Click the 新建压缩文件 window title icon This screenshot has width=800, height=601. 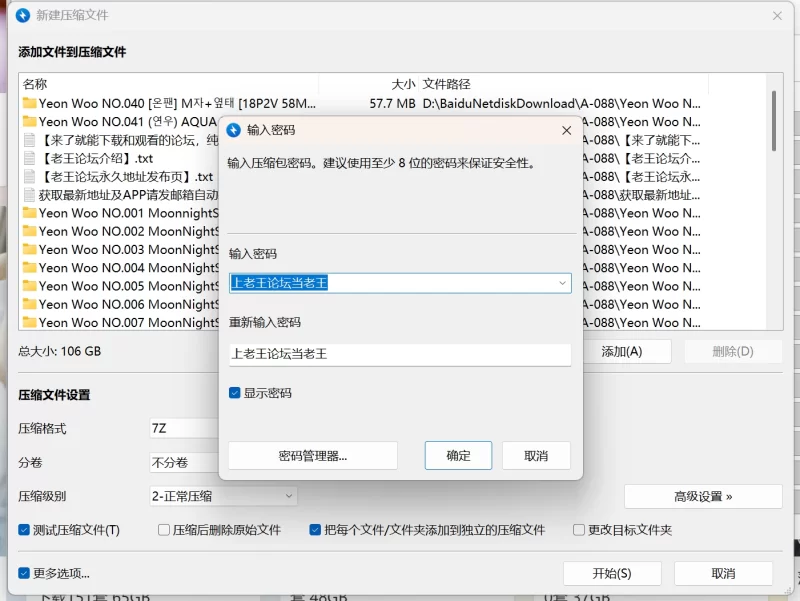pos(22,15)
